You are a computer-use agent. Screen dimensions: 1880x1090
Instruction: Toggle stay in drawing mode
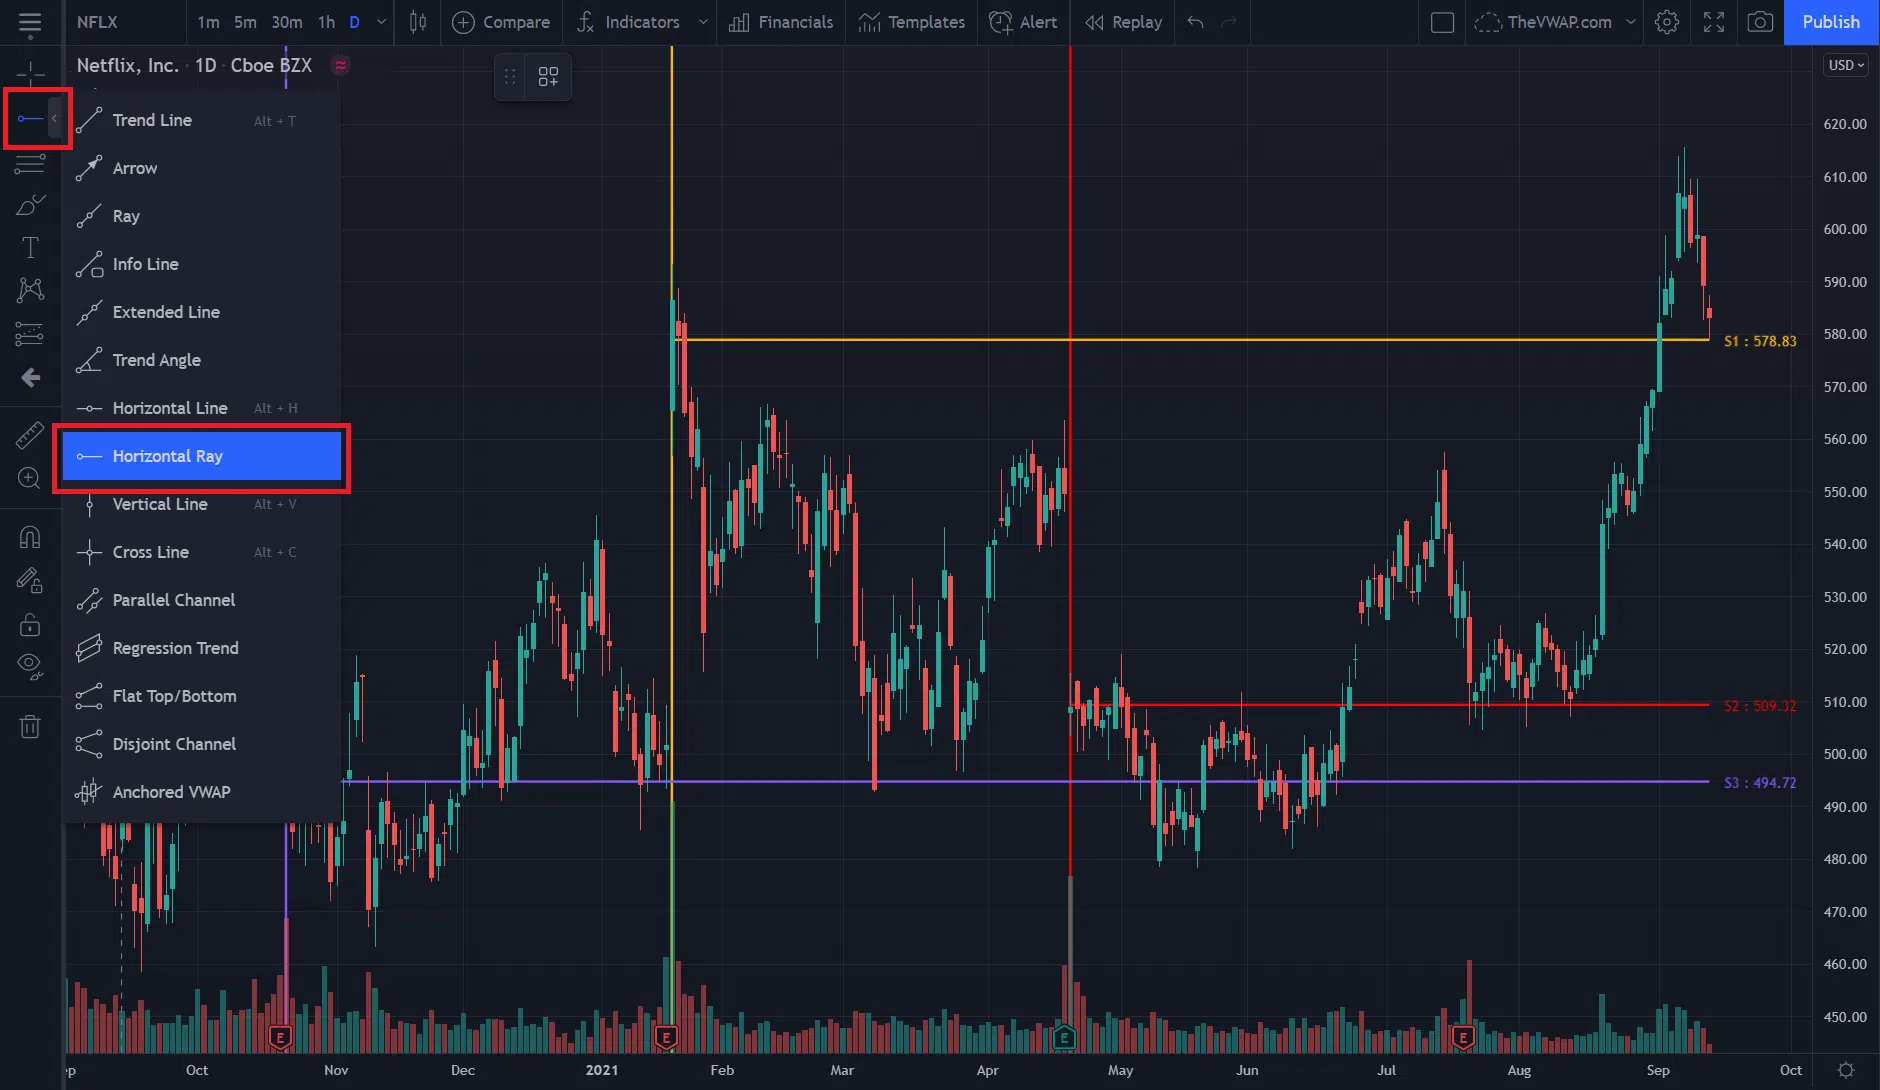point(30,581)
